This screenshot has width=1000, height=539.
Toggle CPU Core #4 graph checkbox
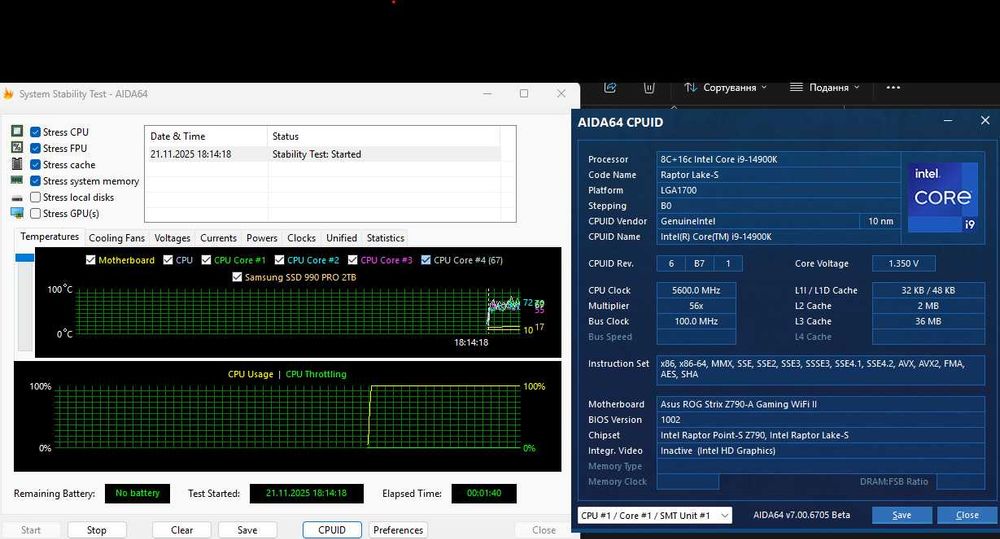click(426, 260)
